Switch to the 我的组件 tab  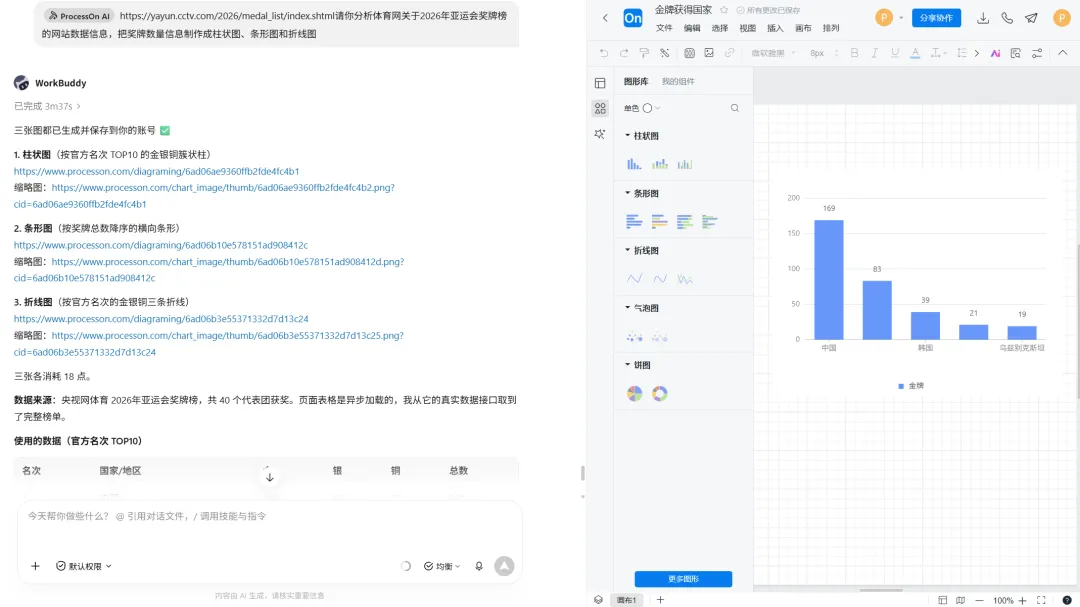(678, 81)
